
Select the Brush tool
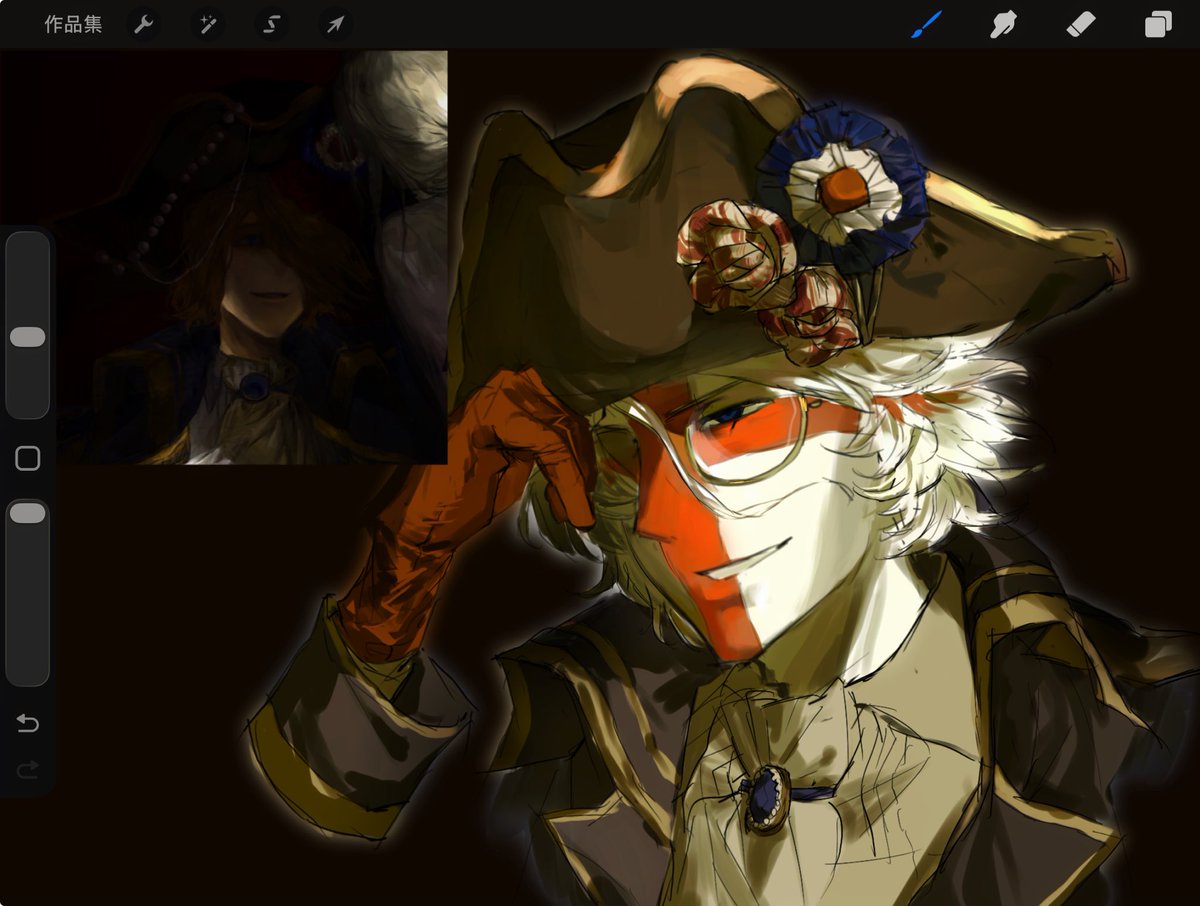click(926, 24)
